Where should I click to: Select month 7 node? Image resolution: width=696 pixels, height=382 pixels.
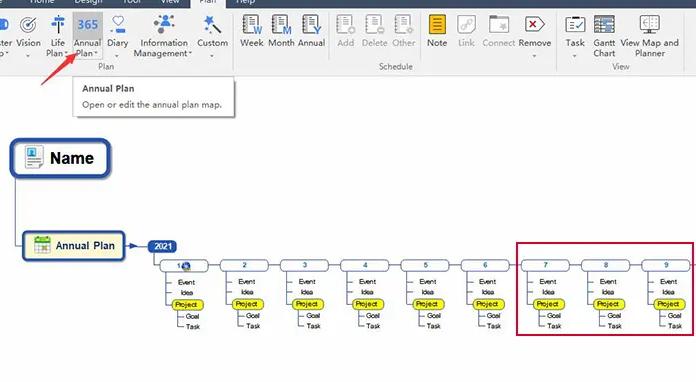click(546, 265)
